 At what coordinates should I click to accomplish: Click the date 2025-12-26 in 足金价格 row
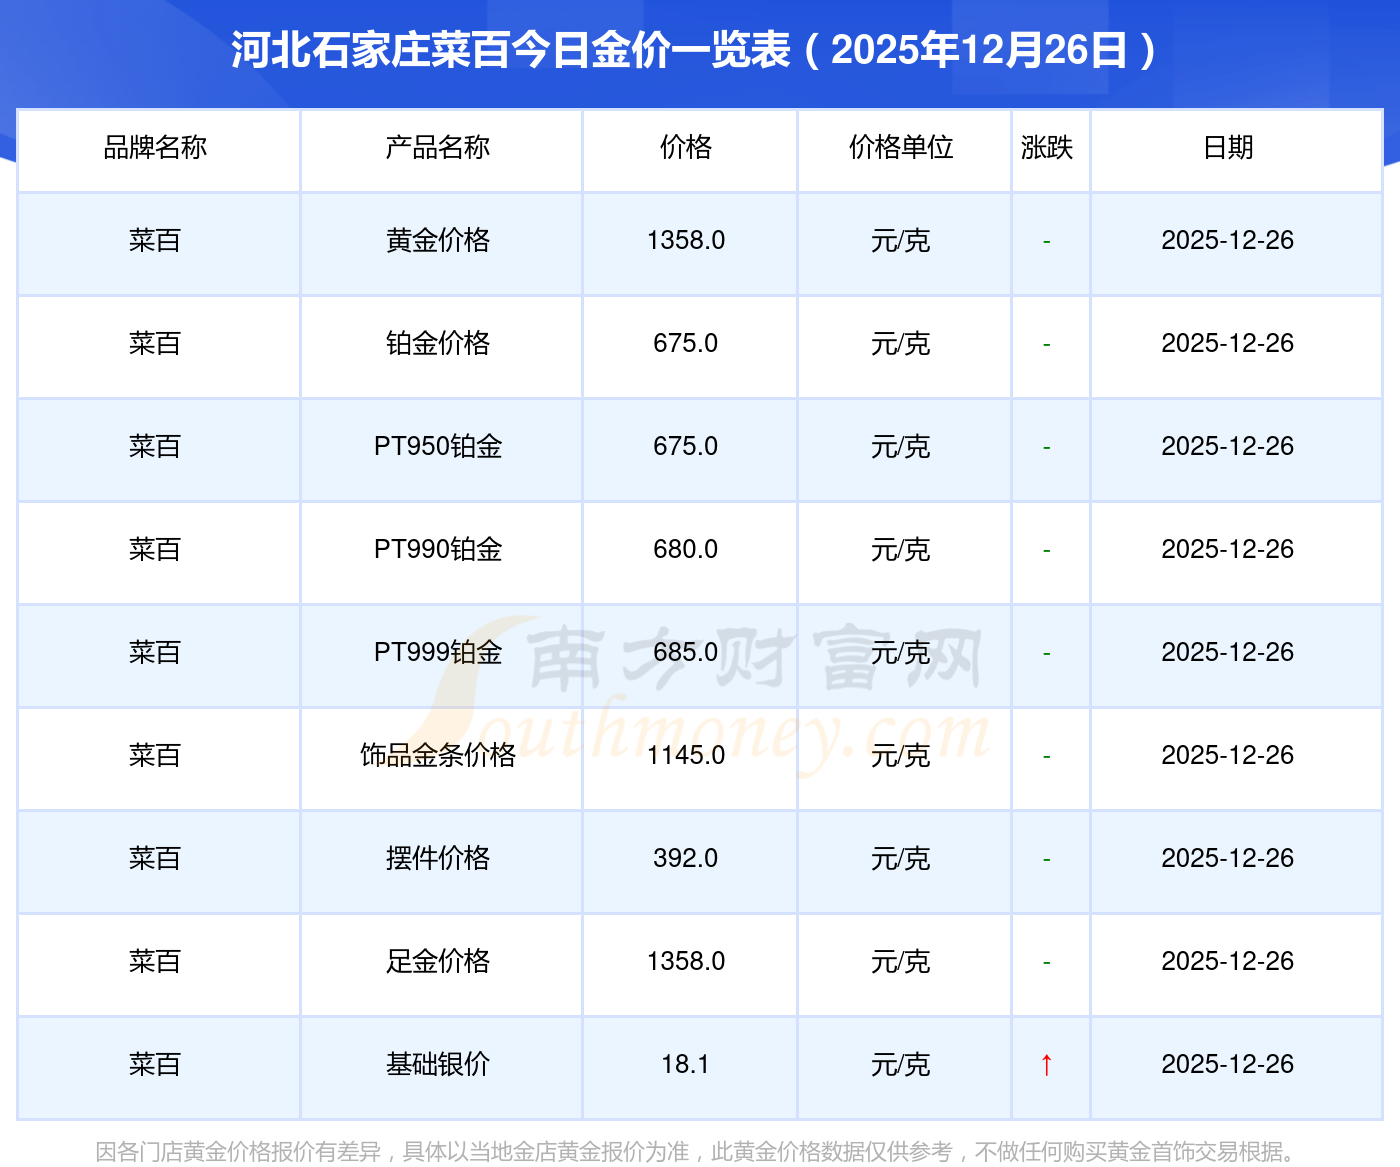coord(1228,962)
